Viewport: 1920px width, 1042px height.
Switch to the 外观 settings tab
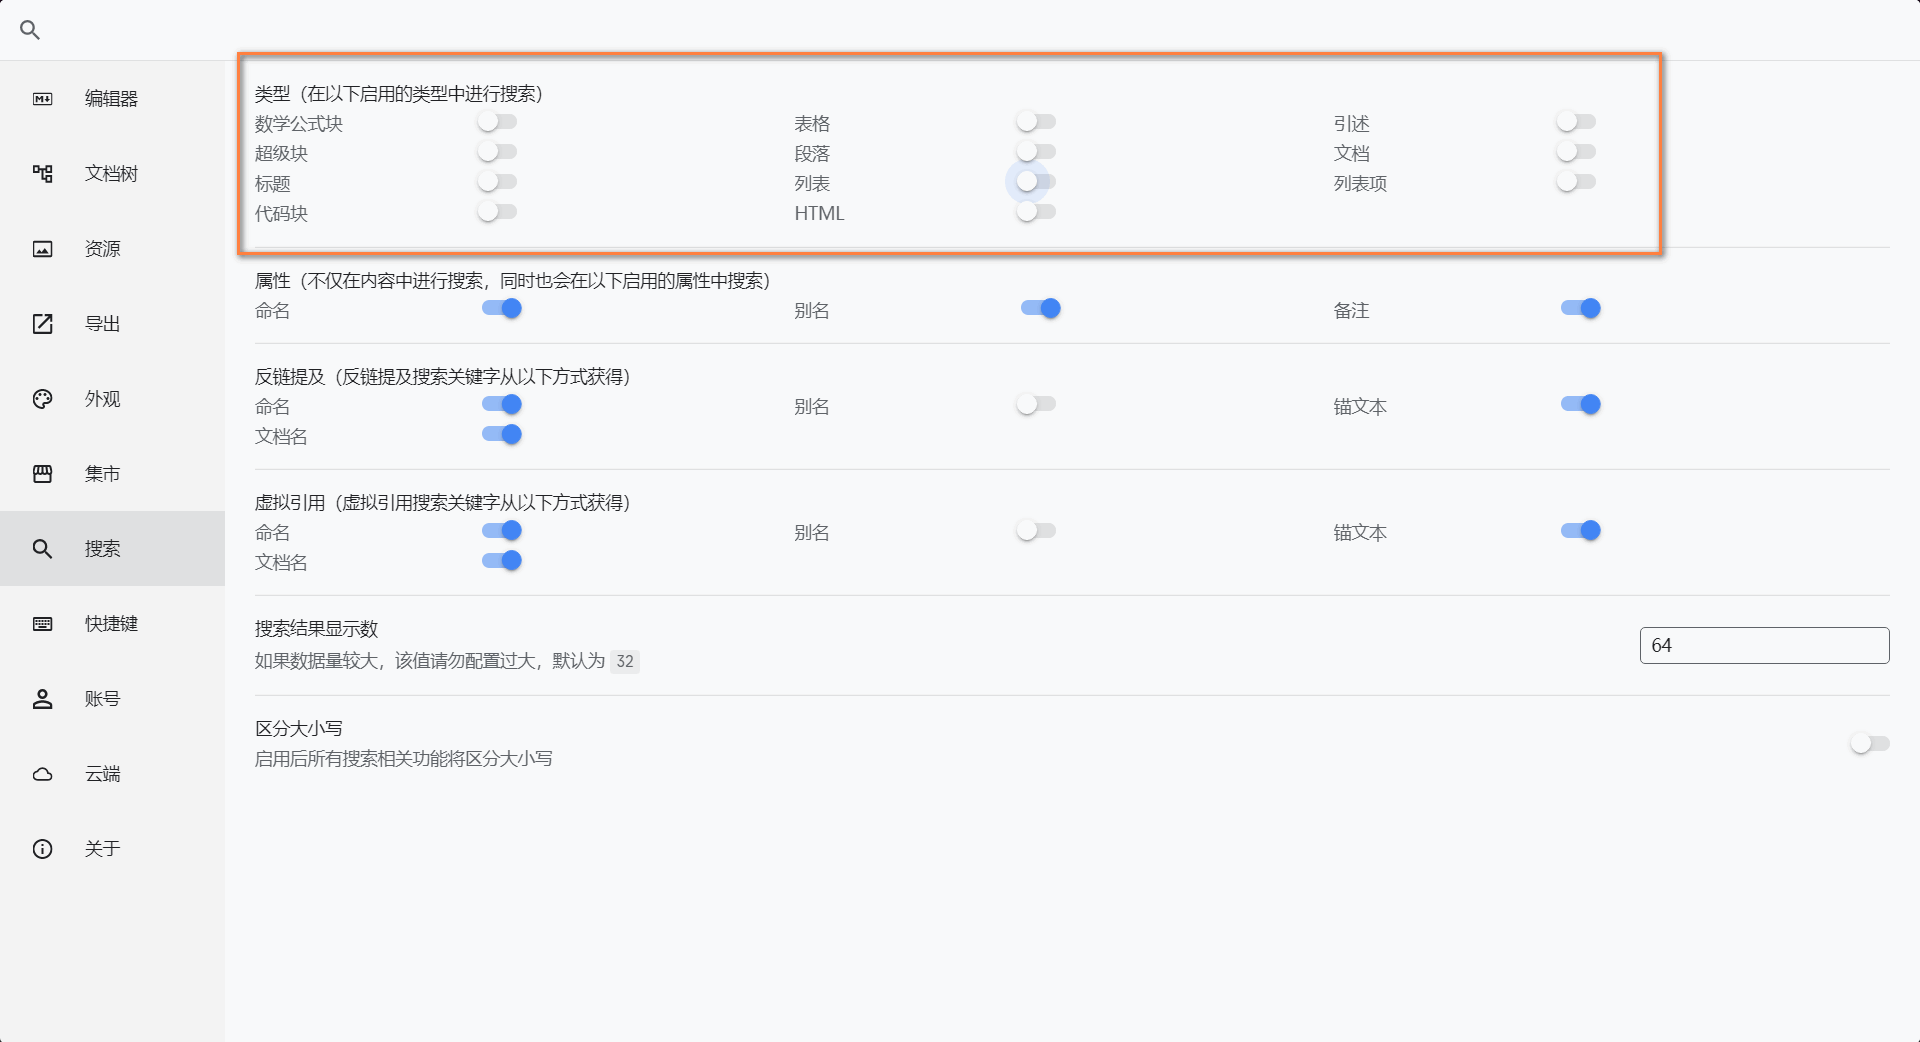[42, 398]
